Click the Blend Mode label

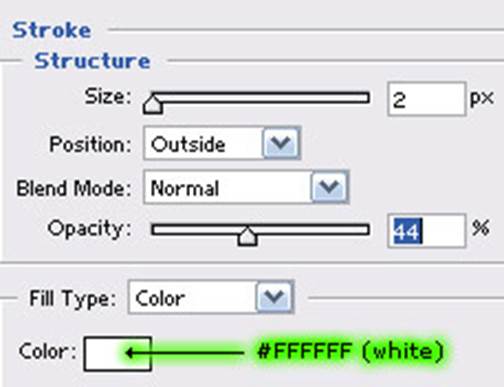click(74, 188)
